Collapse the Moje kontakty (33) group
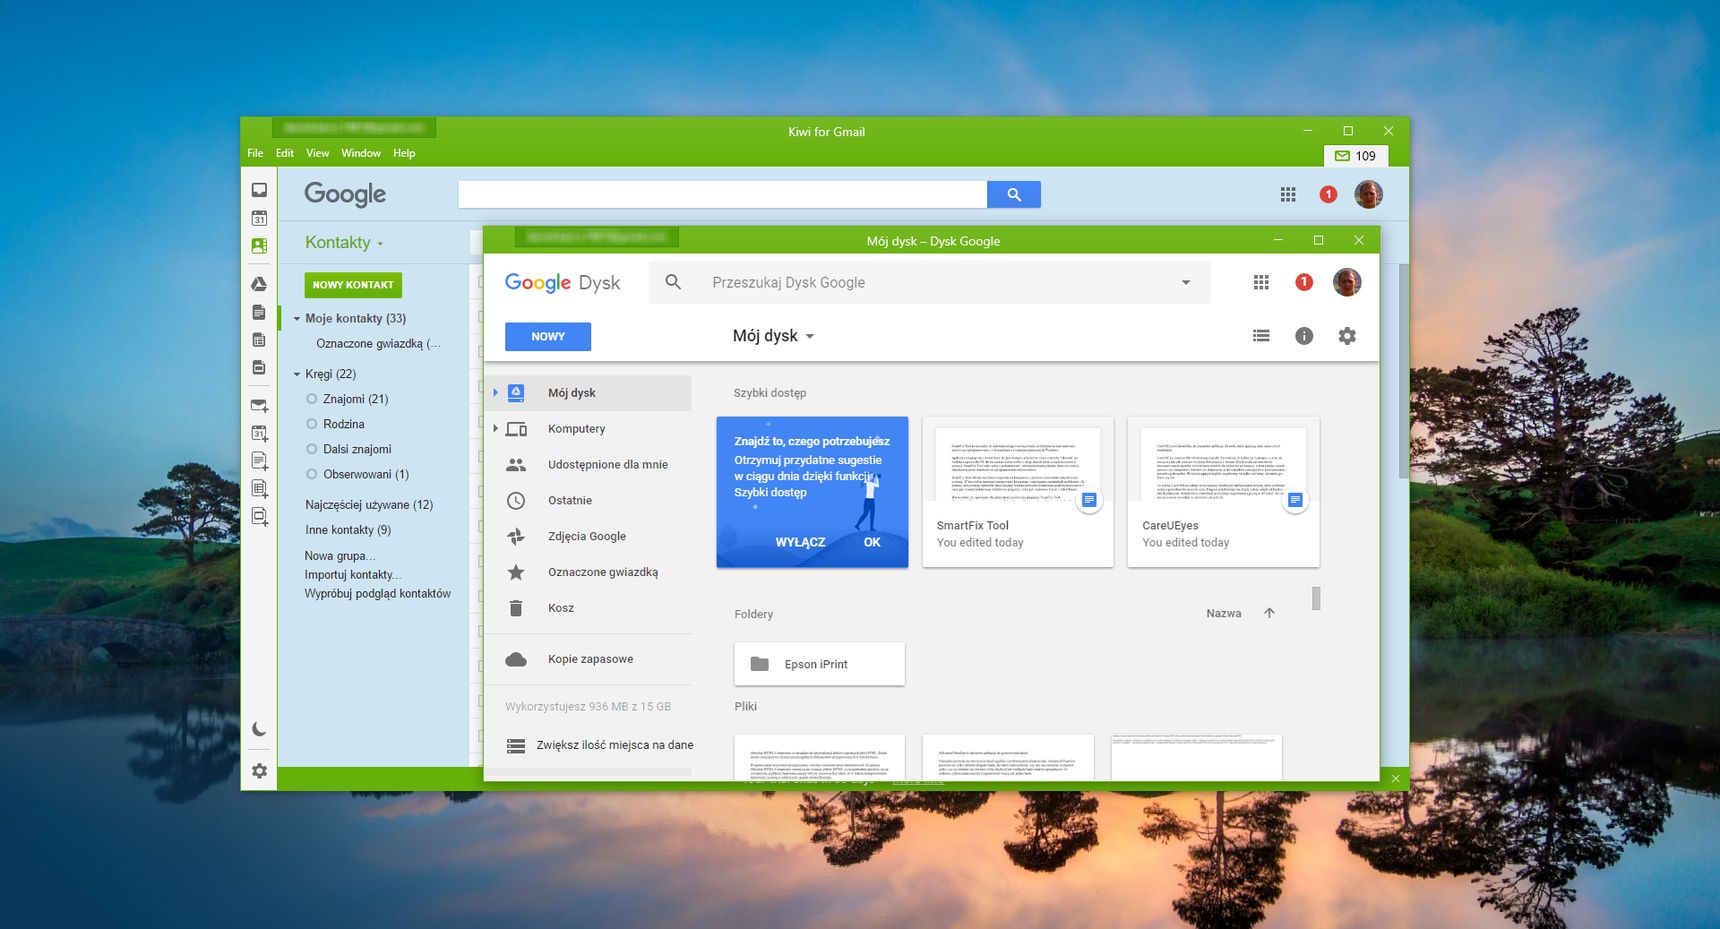The height and width of the screenshot is (929, 1720). 297,319
